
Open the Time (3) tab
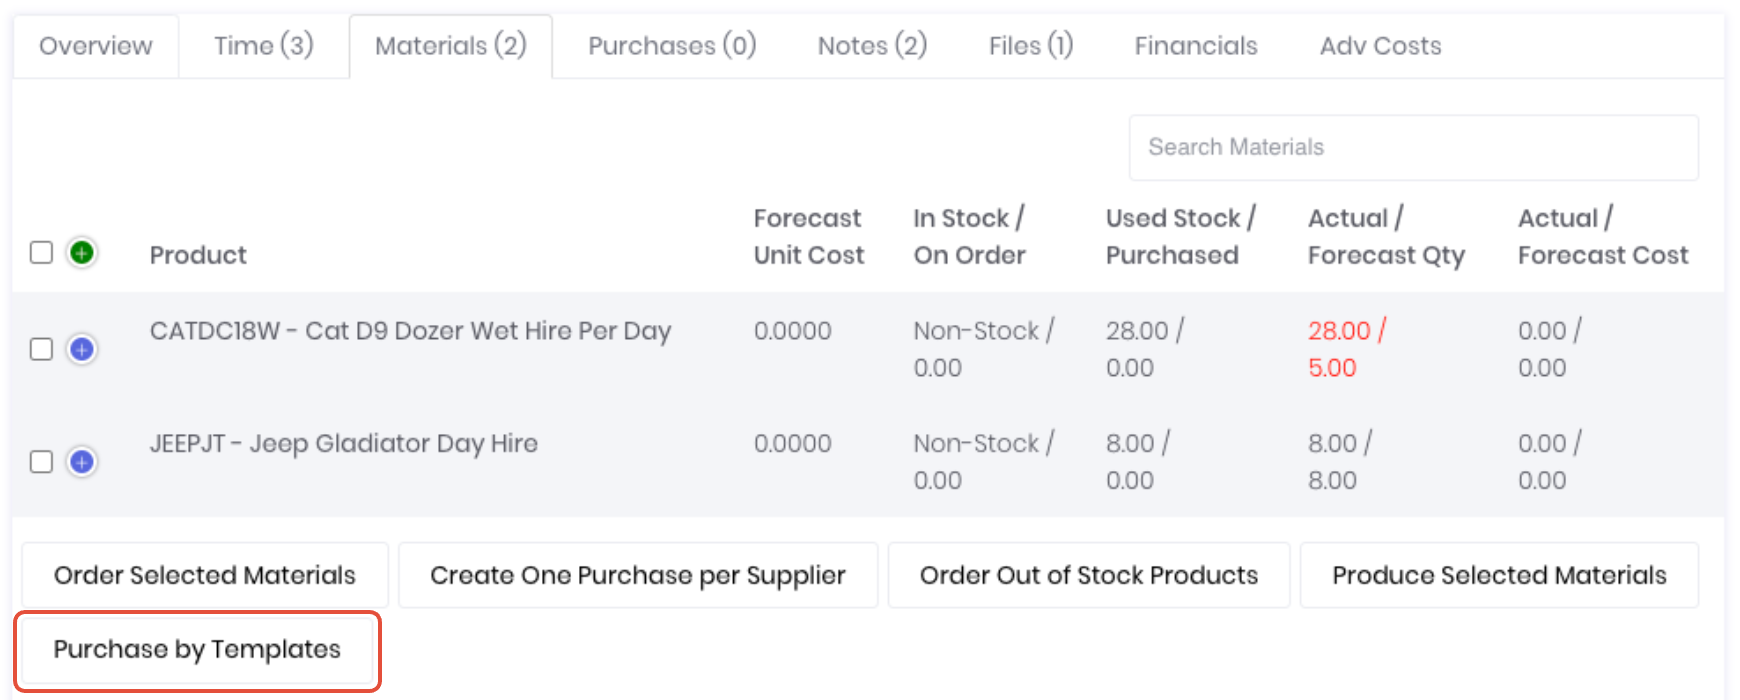263,46
